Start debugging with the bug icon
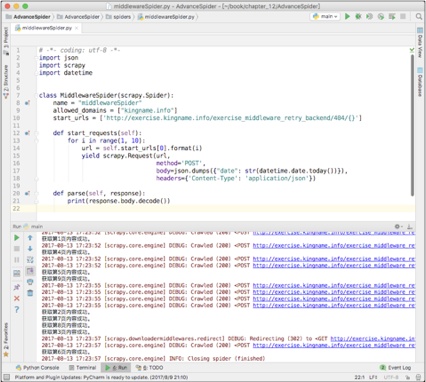Screen dimensions: 426x382 pyautogui.click(x=358, y=16)
